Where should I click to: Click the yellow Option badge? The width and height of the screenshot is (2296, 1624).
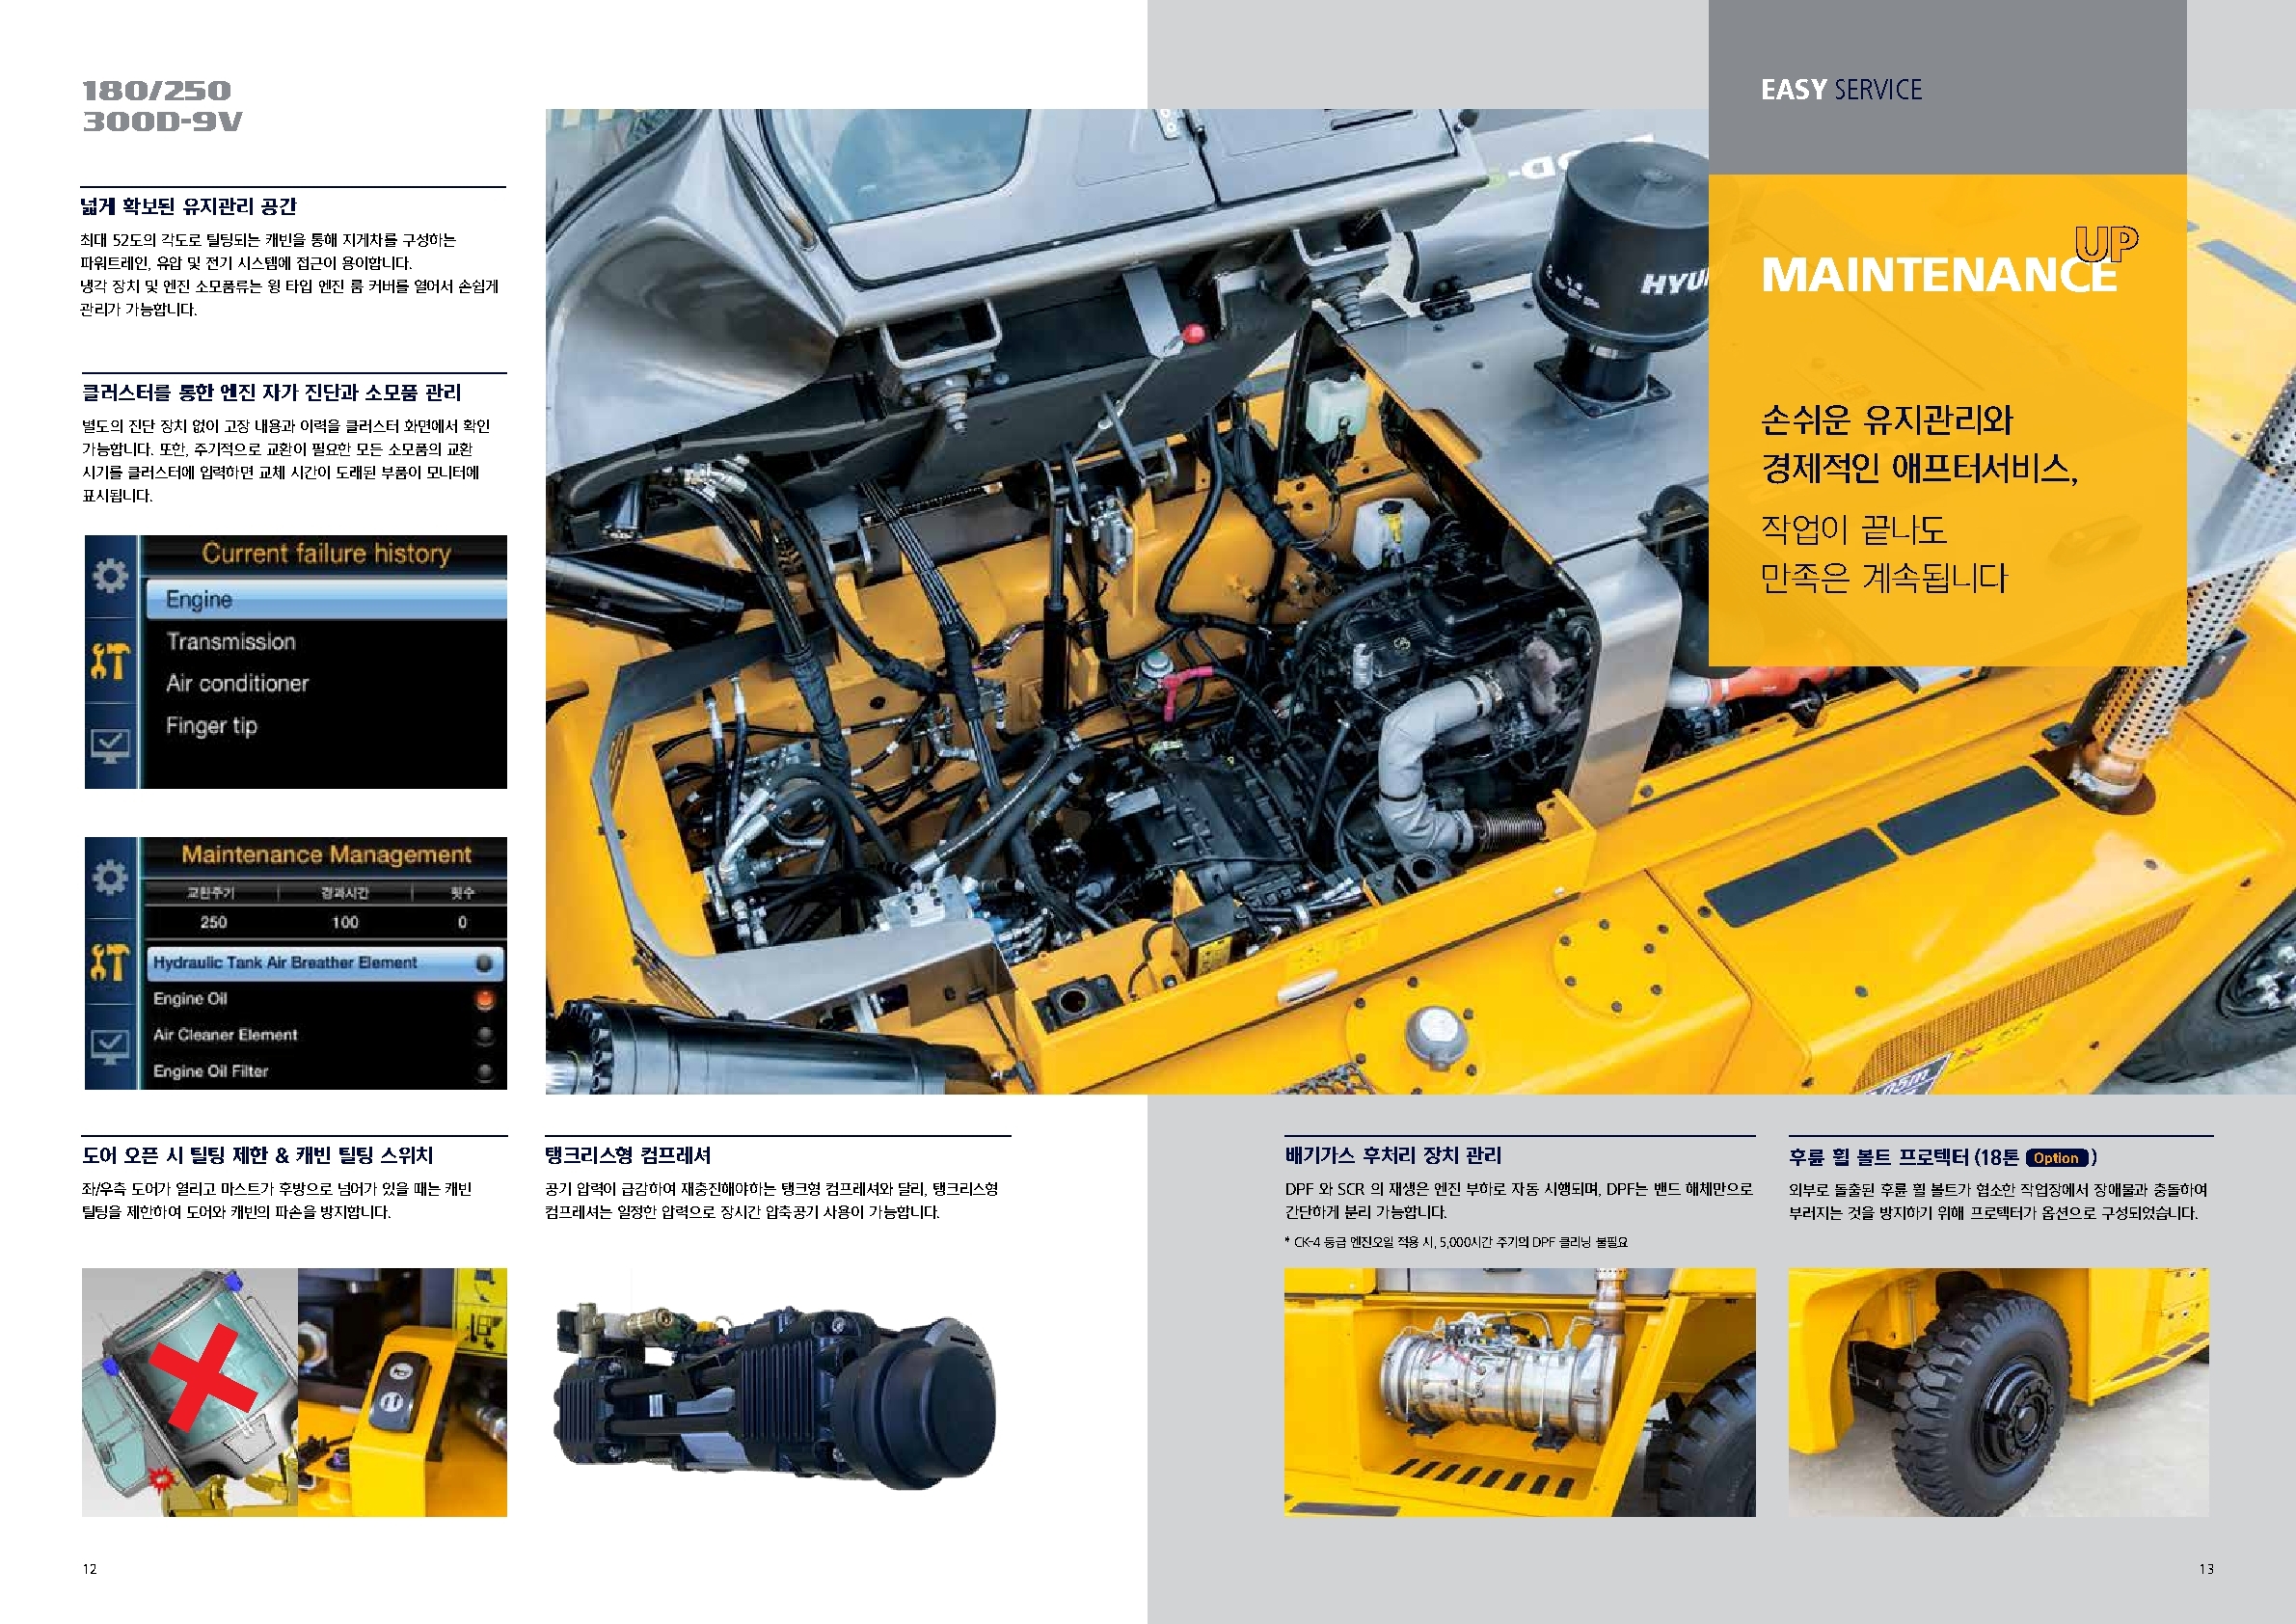pos(2056,1158)
